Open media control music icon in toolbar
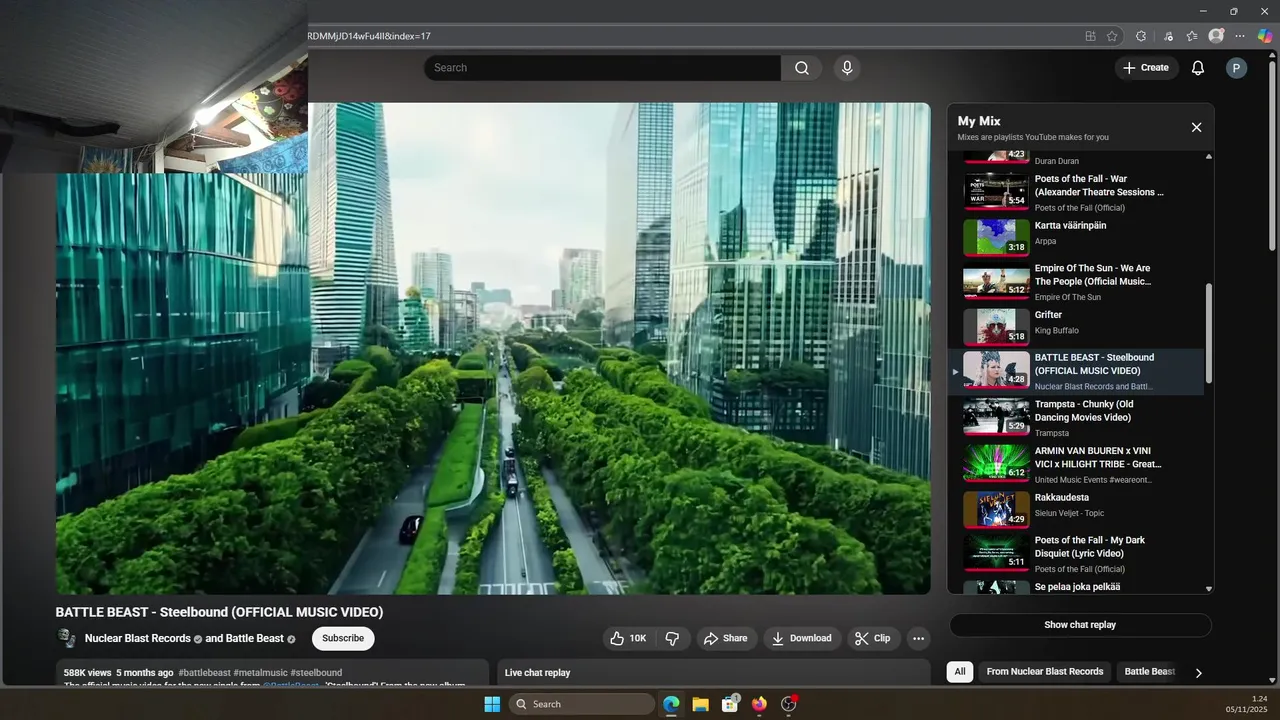The image size is (1280, 720). point(1168,36)
